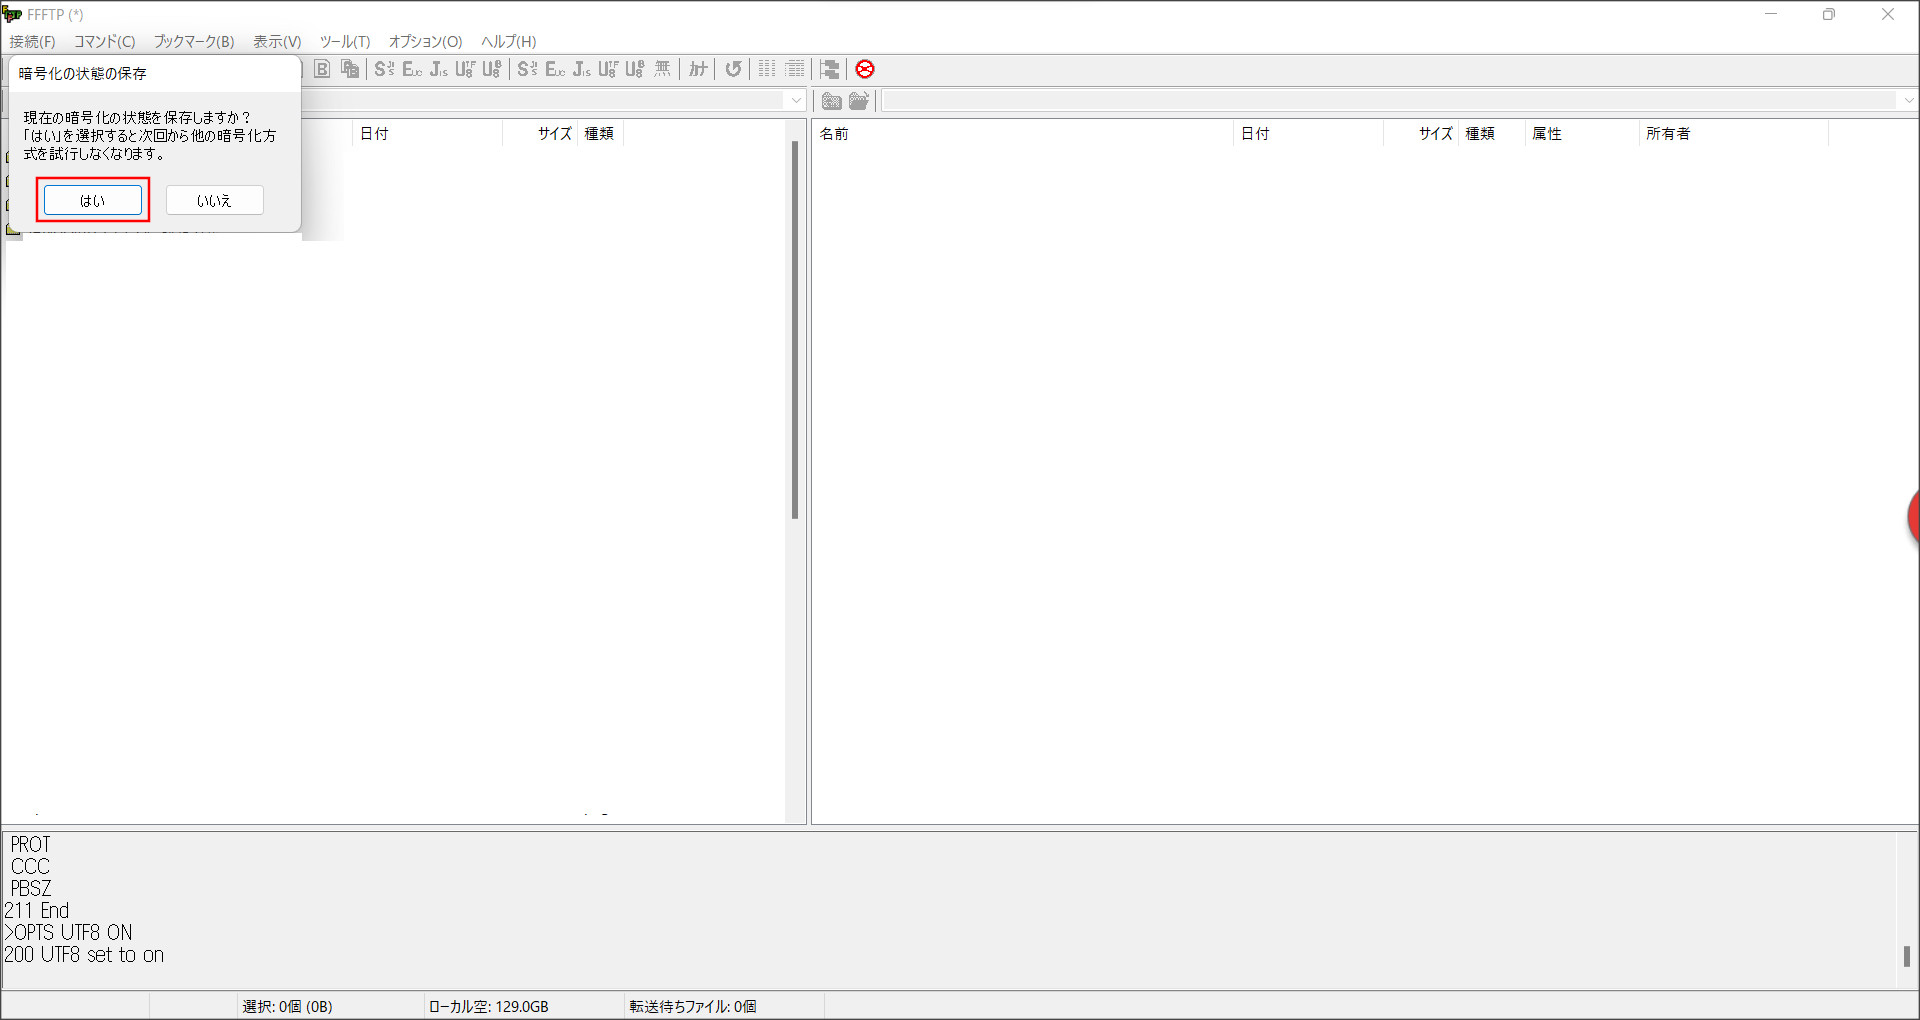Click the 無 no-conversion kanji code icon
Viewport: 1920px width, 1020px height.
[x=662, y=69]
